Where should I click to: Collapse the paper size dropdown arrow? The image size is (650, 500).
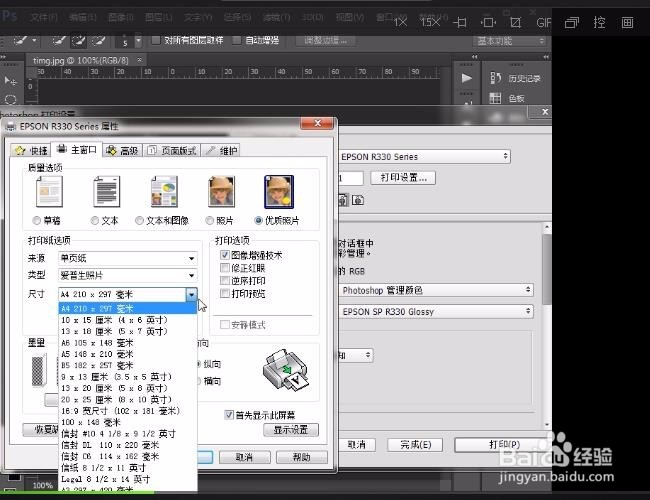[191, 294]
